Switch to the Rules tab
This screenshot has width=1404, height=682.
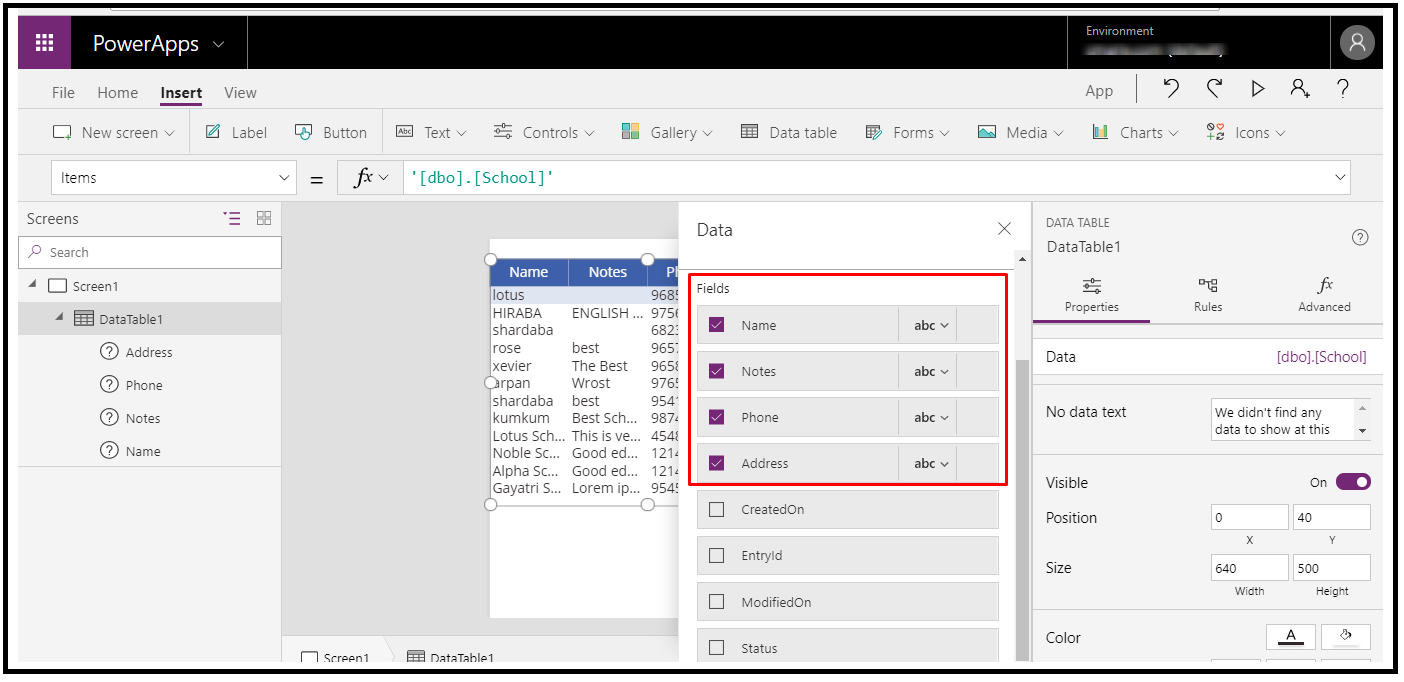[1208, 295]
